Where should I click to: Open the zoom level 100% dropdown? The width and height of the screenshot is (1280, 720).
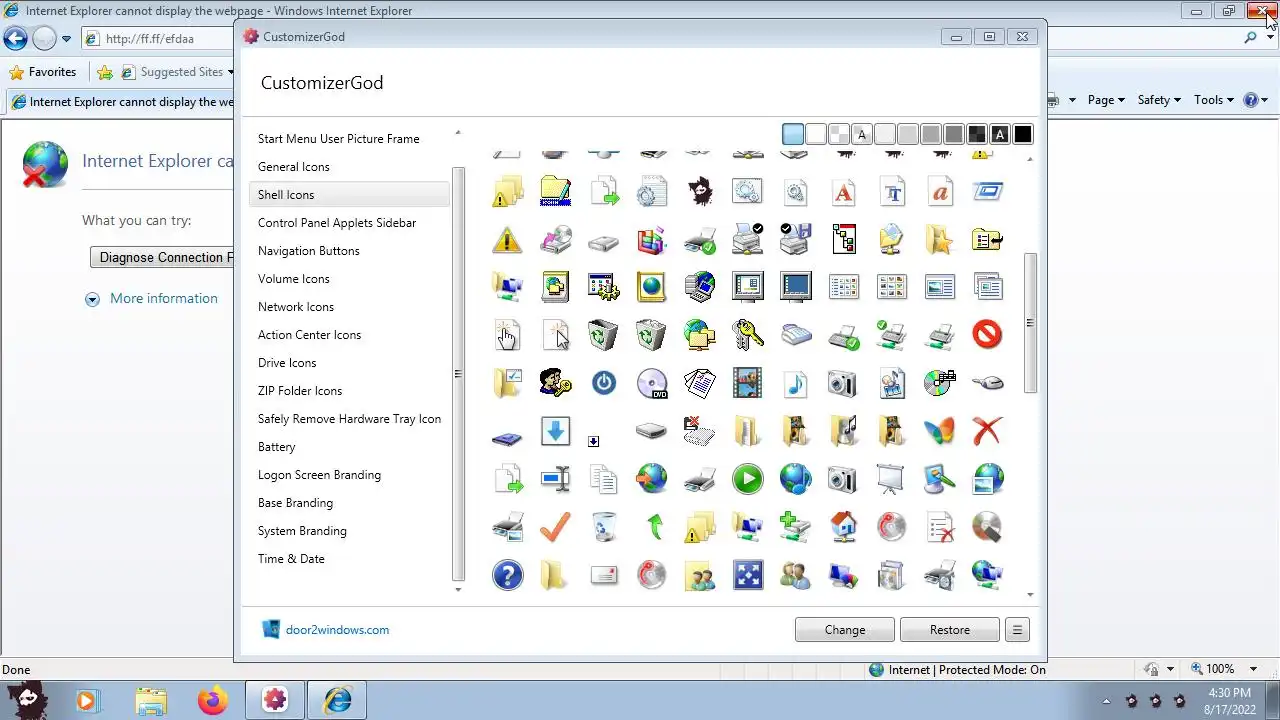point(1251,669)
